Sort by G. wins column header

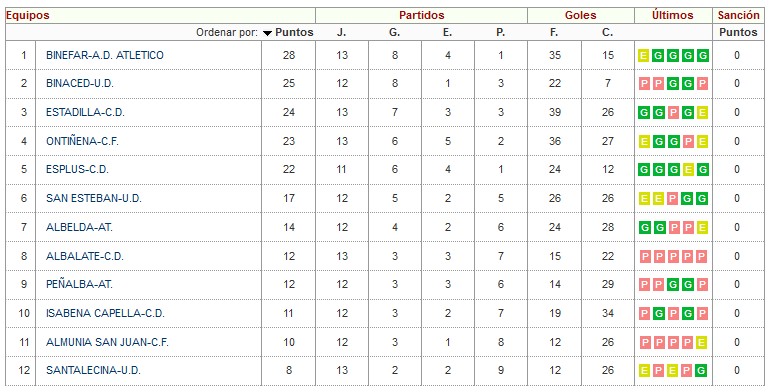click(x=394, y=32)
